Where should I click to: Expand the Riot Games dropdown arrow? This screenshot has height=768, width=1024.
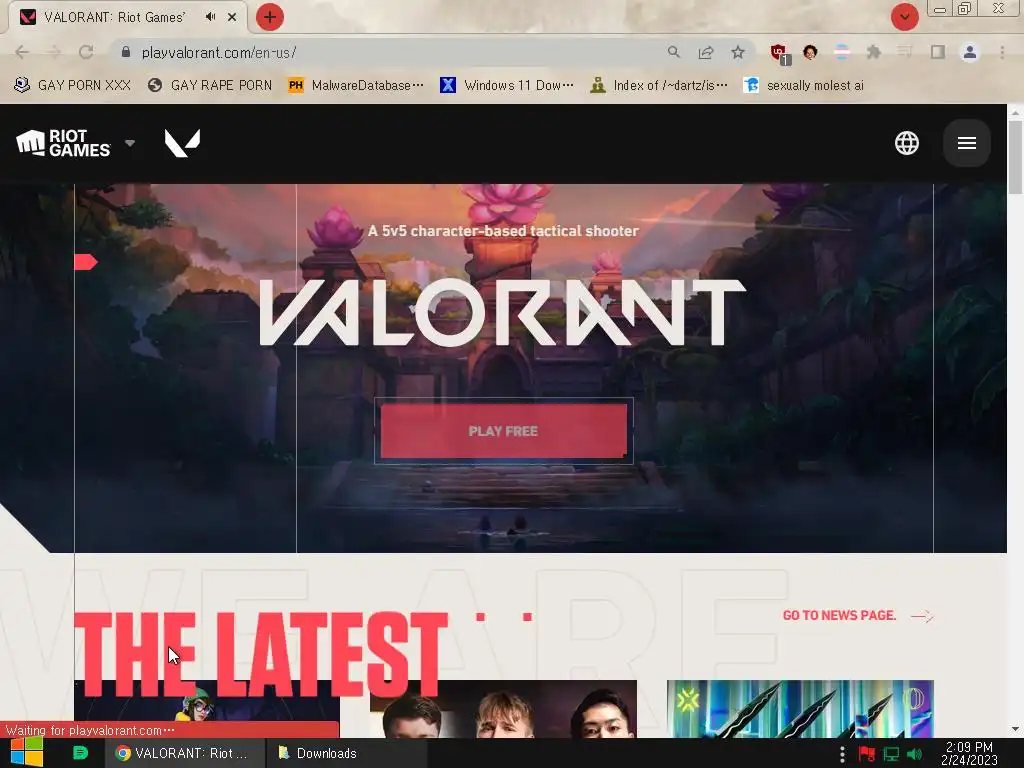(x=130, y=143)
